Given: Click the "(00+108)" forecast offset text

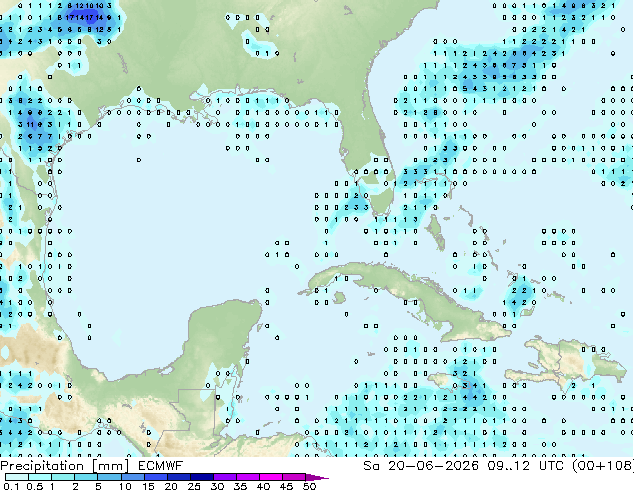Looking at the screenshot, I should pyautogui.click(x=603, y=466).
